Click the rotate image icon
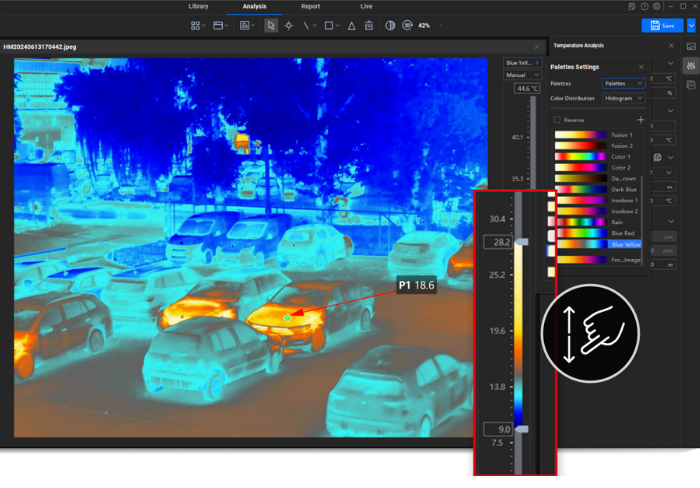This screenshot has width=700, height=488. click(x=407, y=25)
